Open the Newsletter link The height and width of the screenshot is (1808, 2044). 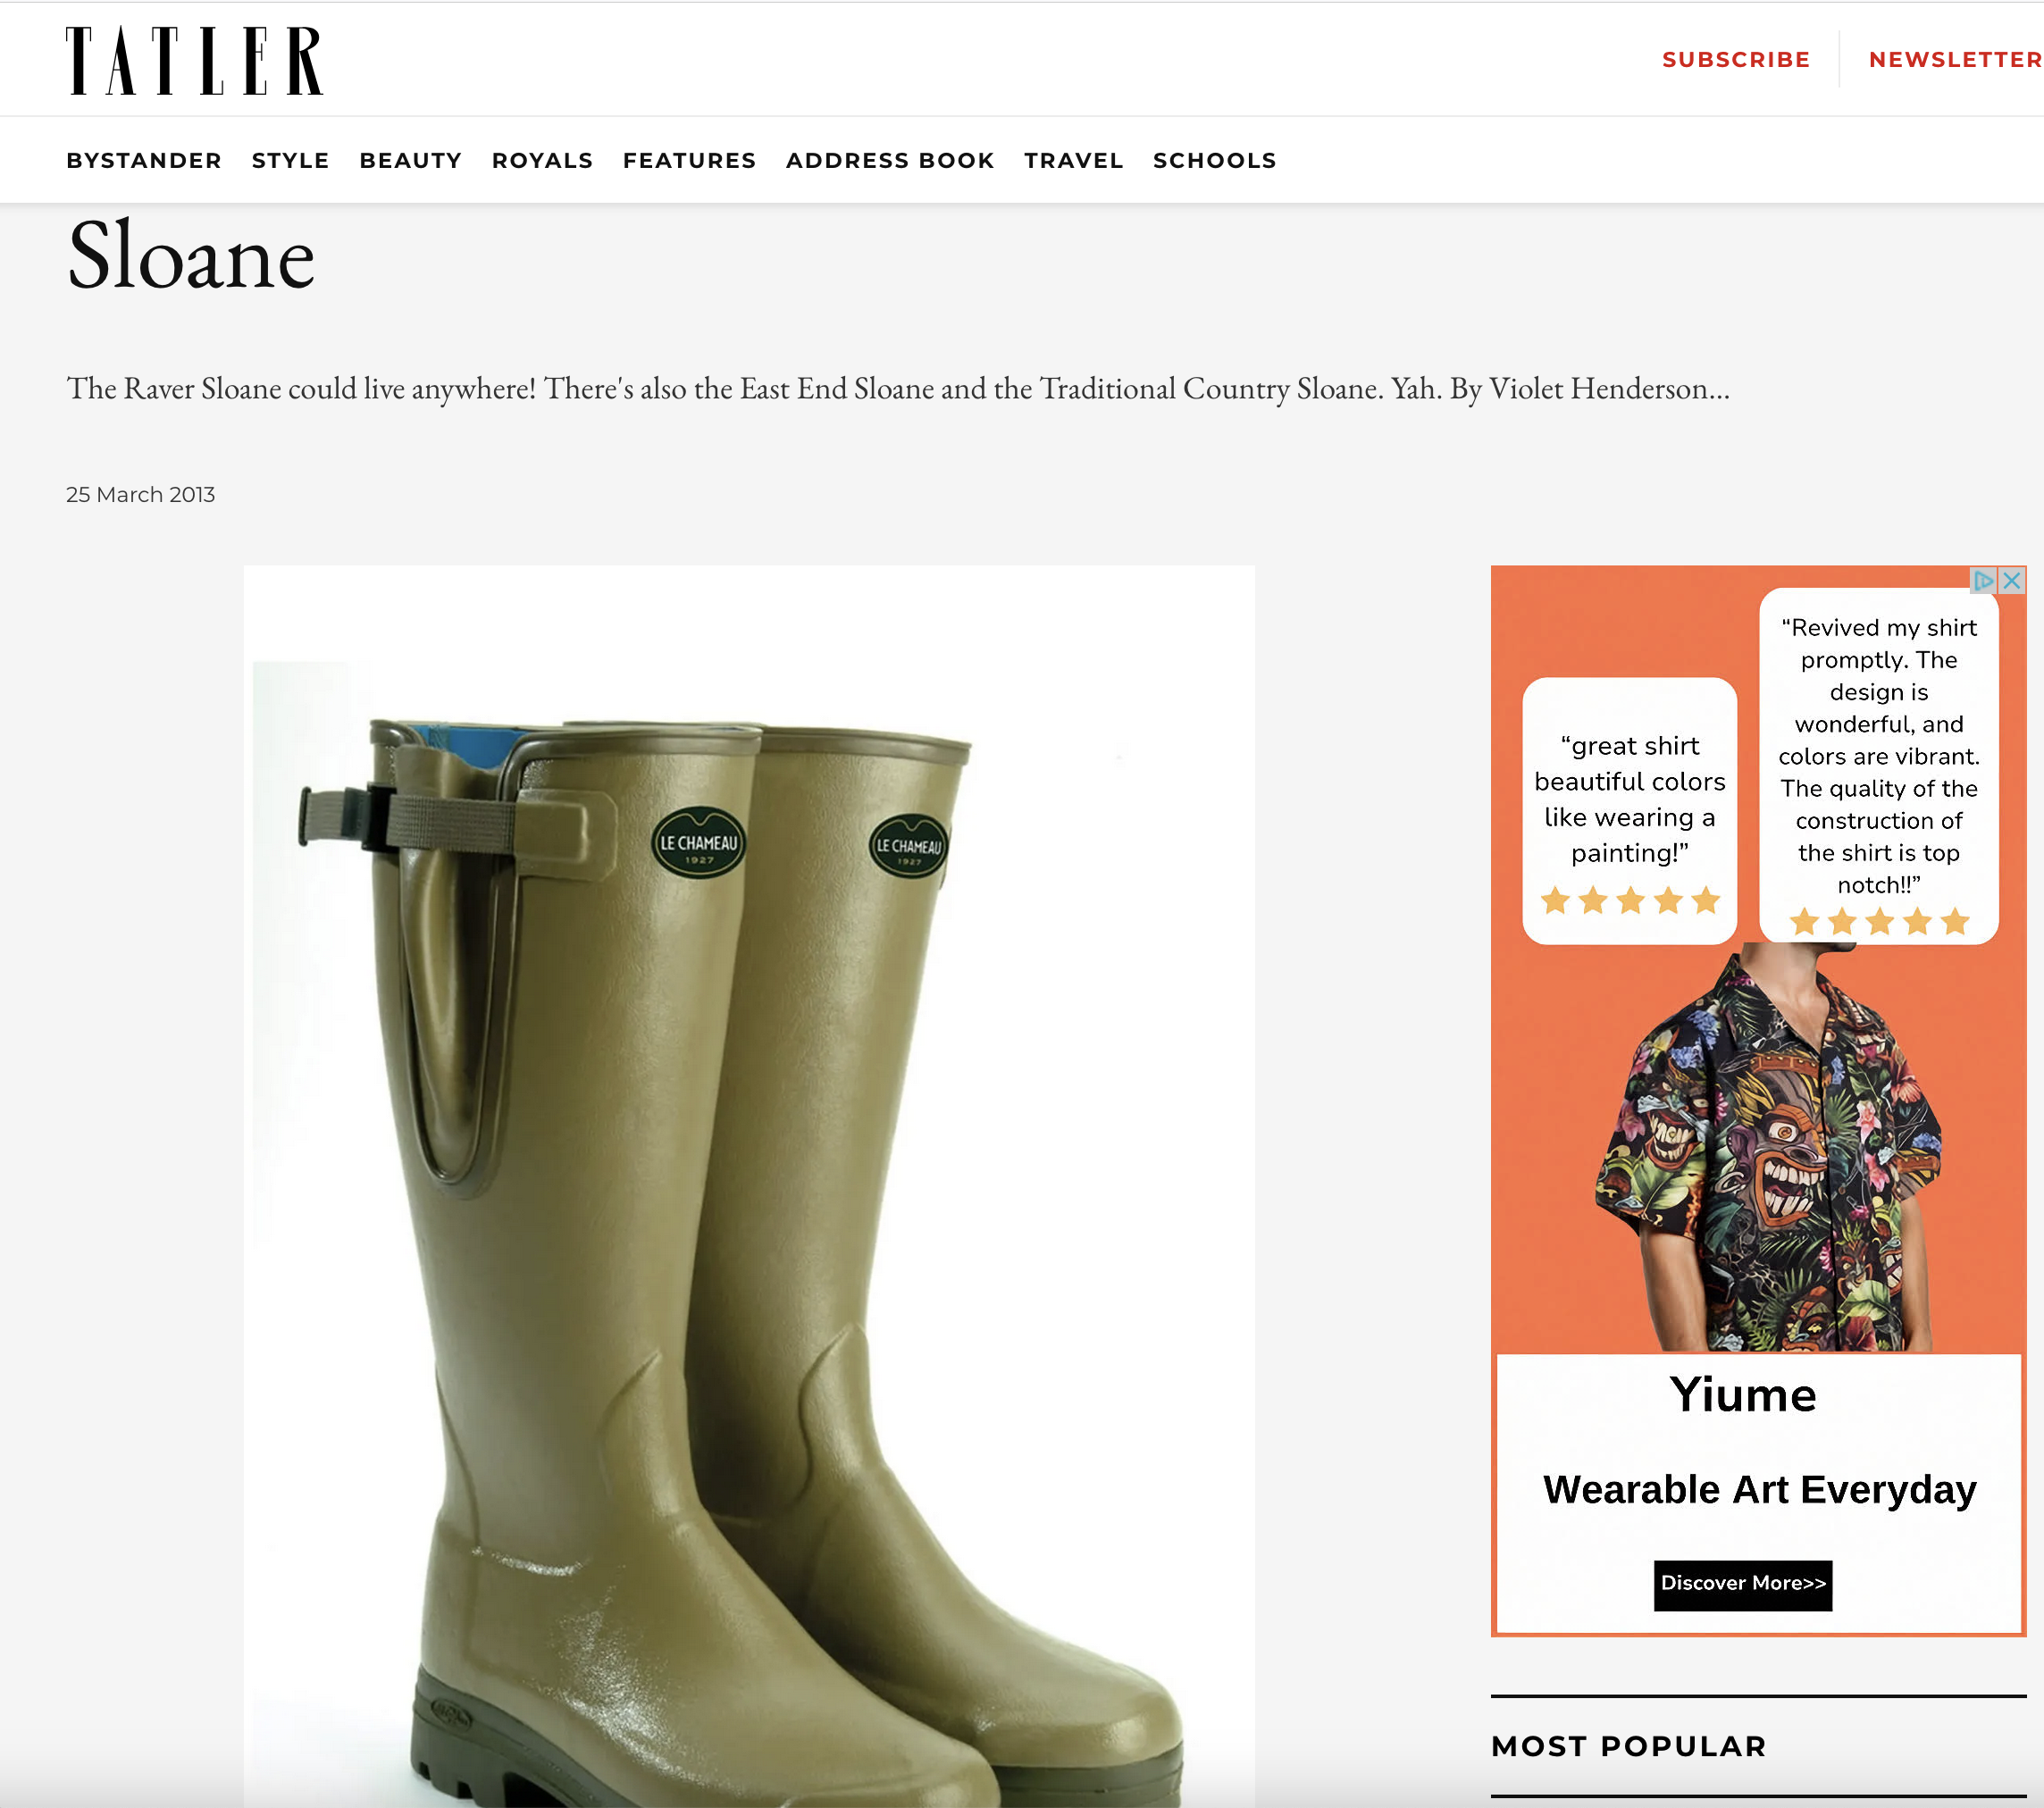coord(1955,60)
